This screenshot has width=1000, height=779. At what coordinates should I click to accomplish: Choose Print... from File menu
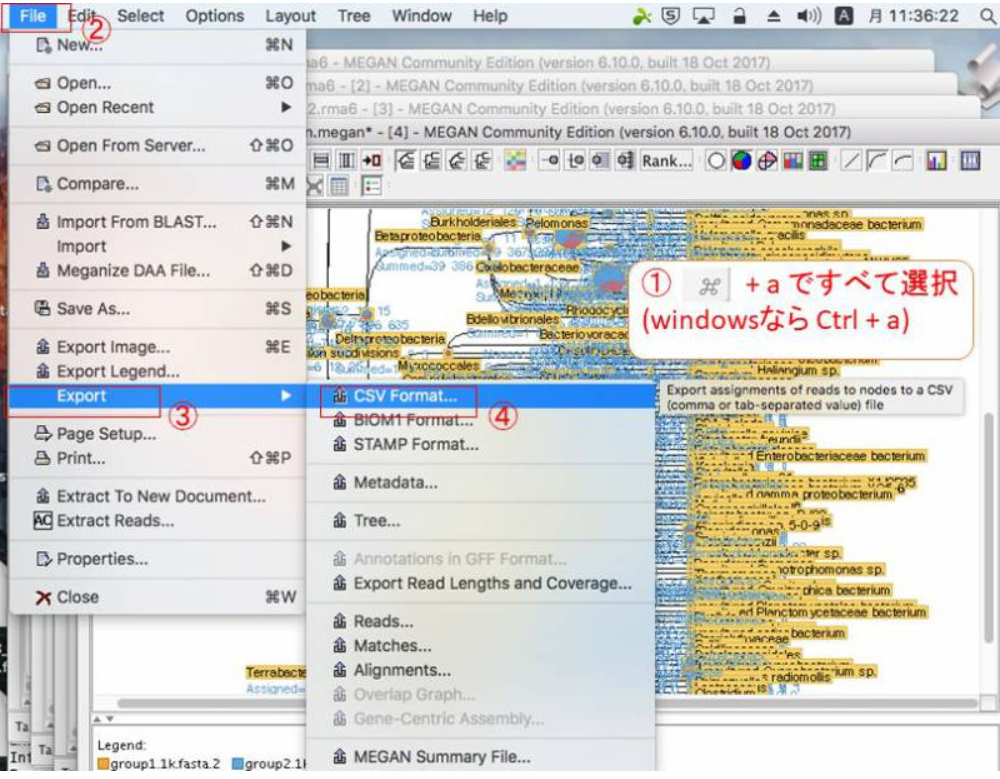coord(158,458)
